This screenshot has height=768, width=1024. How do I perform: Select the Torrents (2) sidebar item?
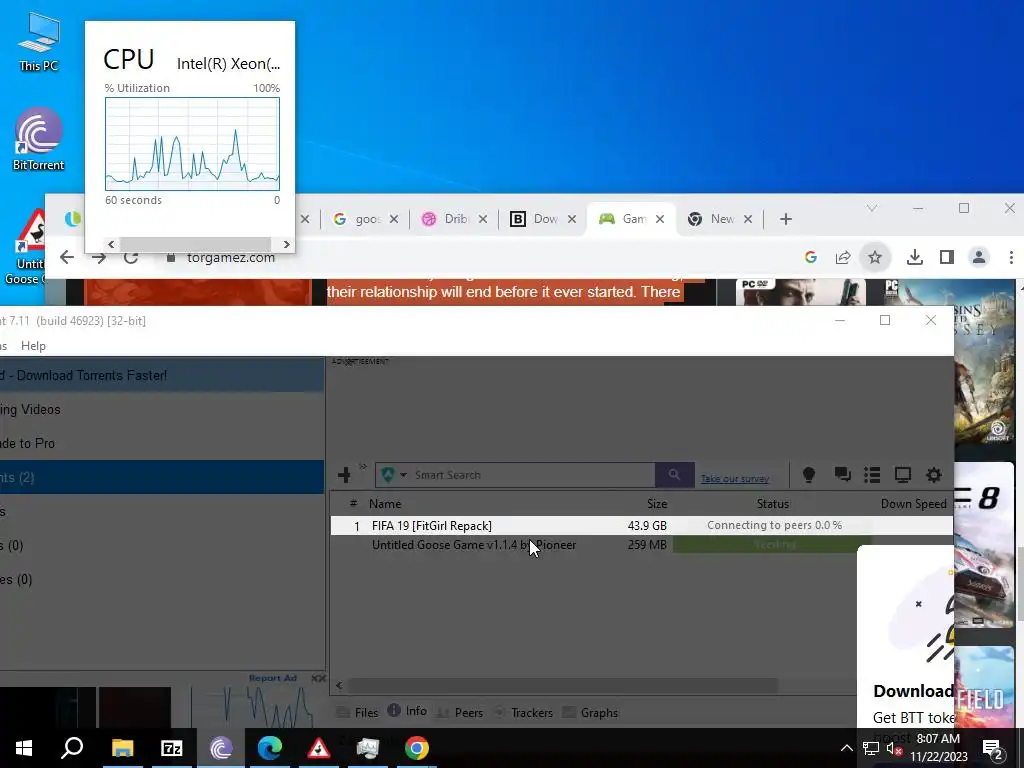pyautogui.click(x=161, y=477)
